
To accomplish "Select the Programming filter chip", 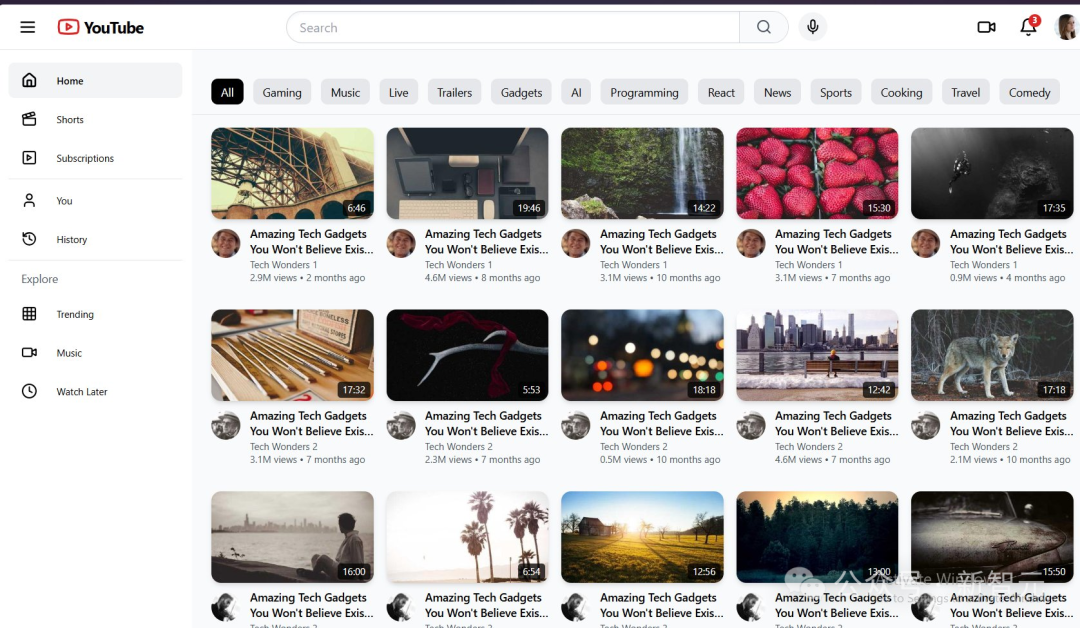I will click(x=644, y=92).
